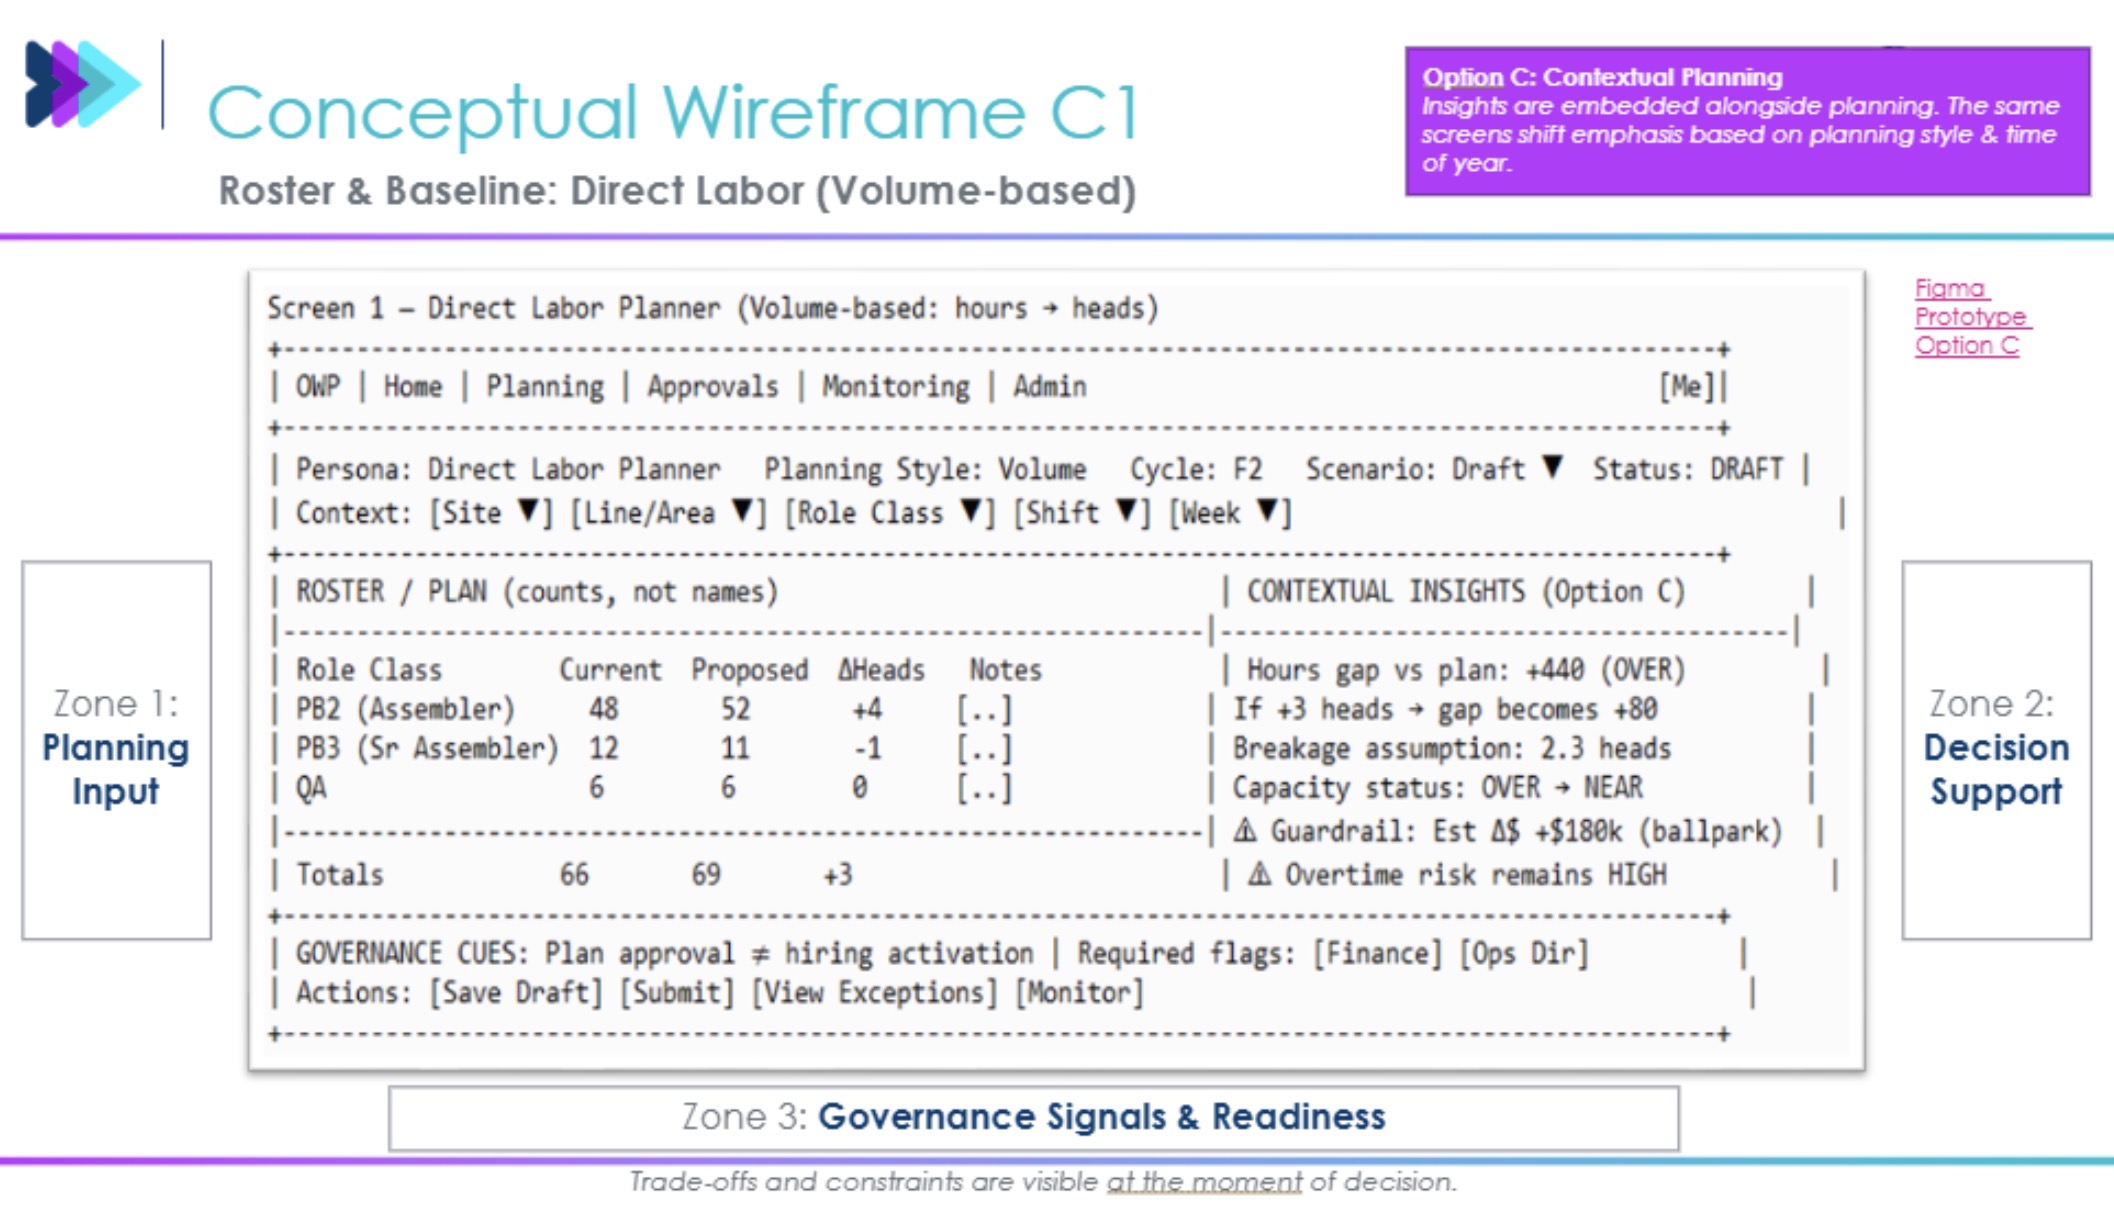Open the Week selector dropdown
Viewport: 2114px width, 1206px height.
[x=1227, y=512]
